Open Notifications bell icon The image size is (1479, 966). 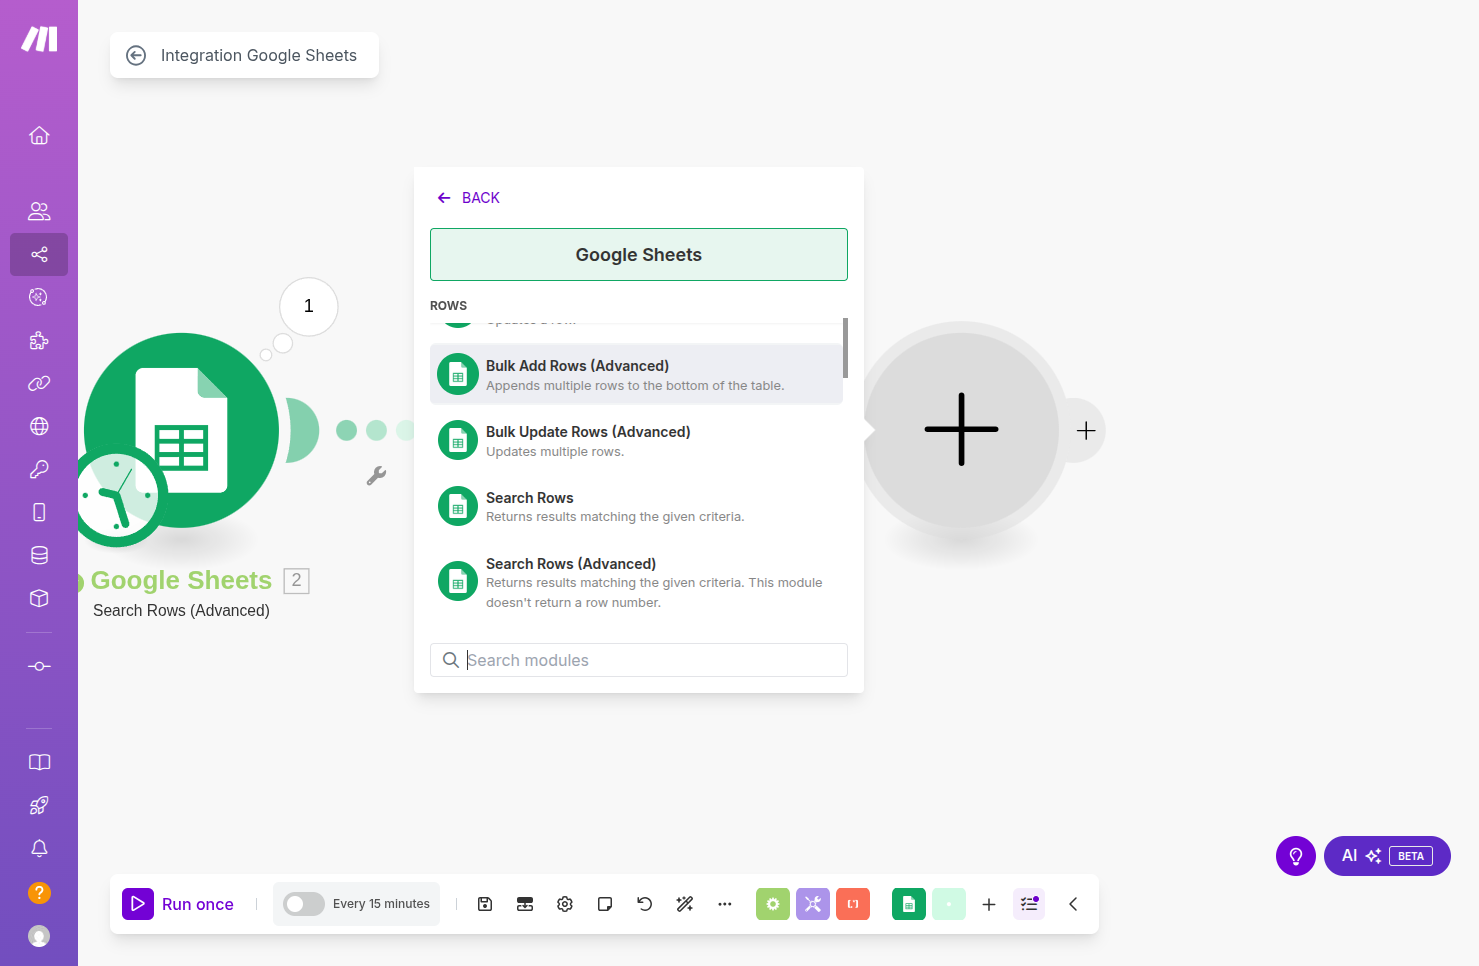pos(39,848)
